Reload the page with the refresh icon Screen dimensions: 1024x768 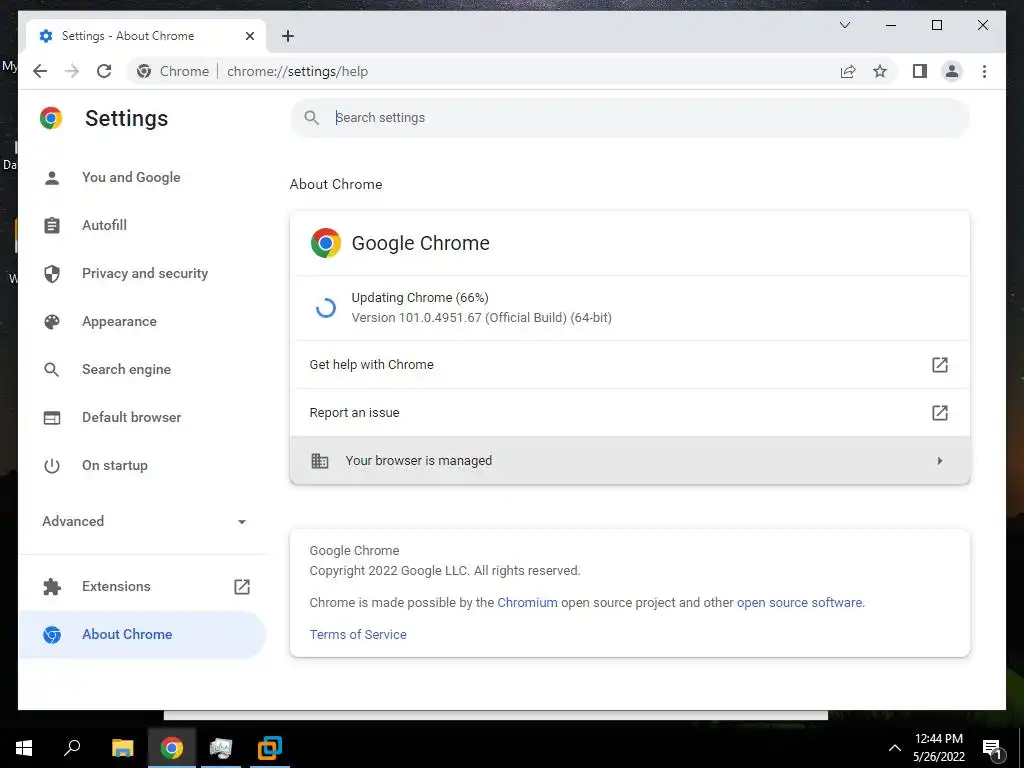click(104, 71)
